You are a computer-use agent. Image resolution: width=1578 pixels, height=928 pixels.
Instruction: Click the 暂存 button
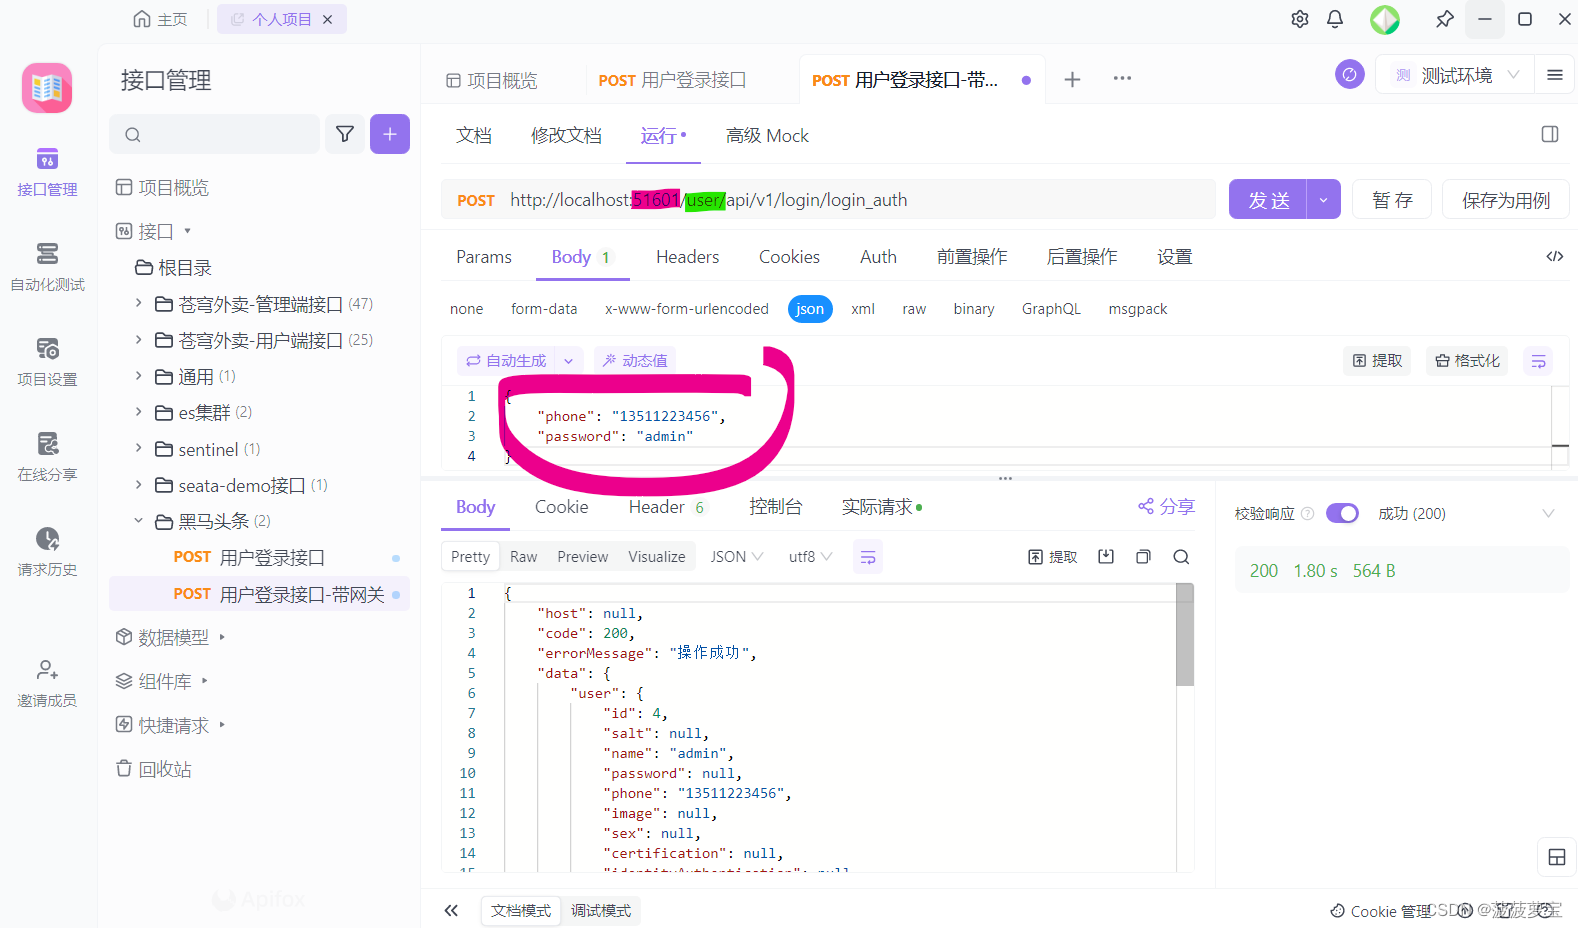point(1392,200)
